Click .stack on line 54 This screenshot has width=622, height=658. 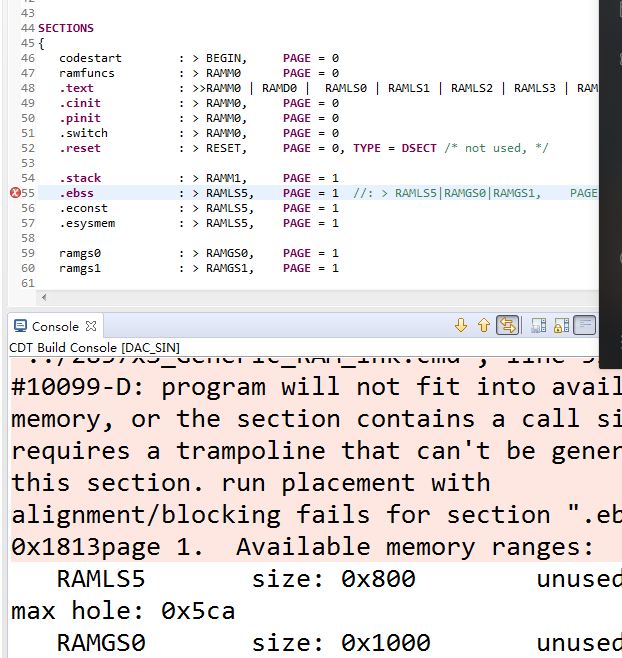80,178
